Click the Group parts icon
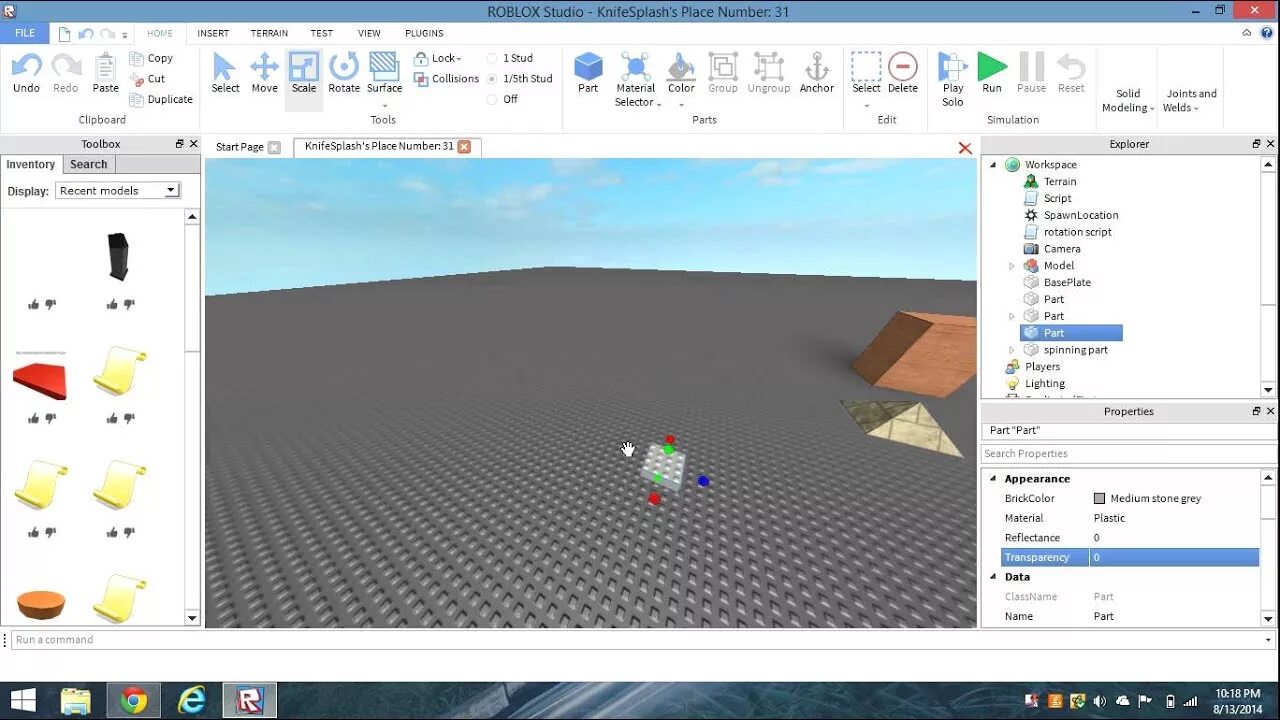This screenshot has width=1280, height=720. (723, 67)
